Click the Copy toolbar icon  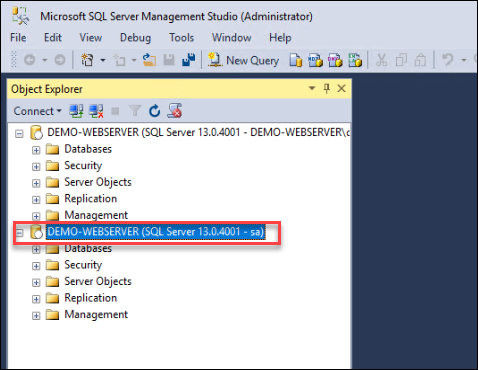(x=401, y=60)
